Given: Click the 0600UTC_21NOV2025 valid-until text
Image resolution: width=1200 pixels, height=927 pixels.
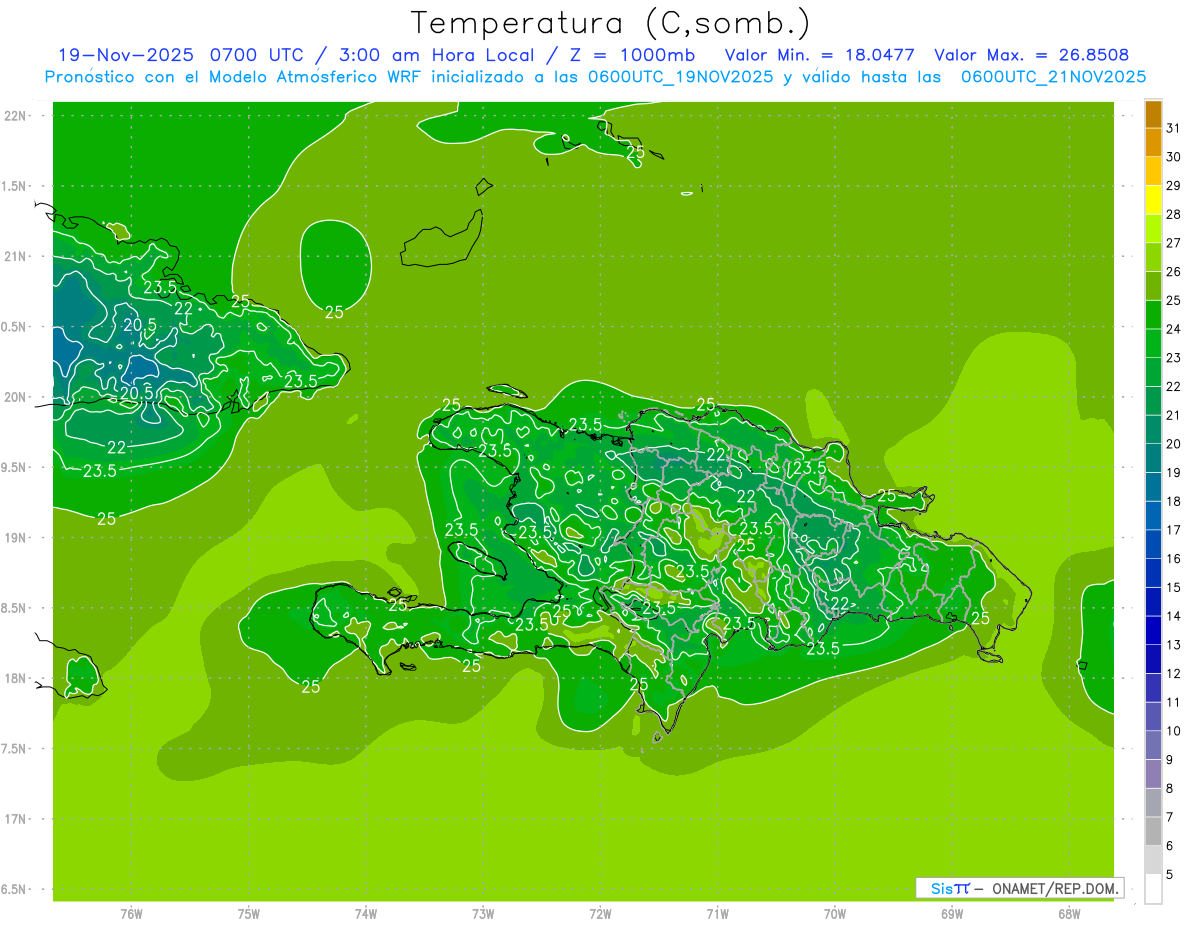Looking at the screenshot, I should [x=1053, y=77].
